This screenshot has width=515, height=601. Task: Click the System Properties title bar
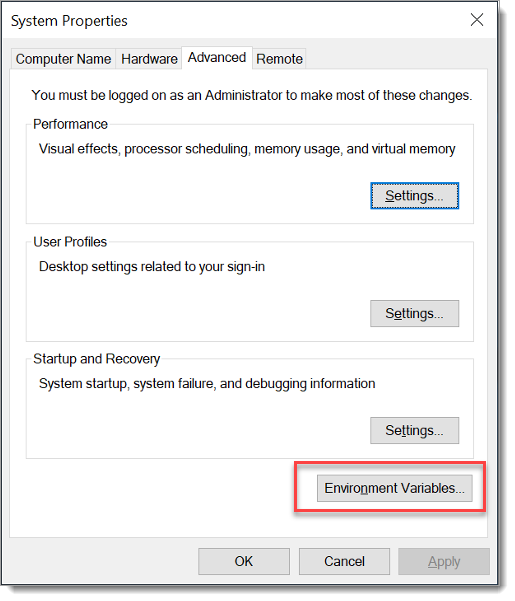click(x=230, y=20)
